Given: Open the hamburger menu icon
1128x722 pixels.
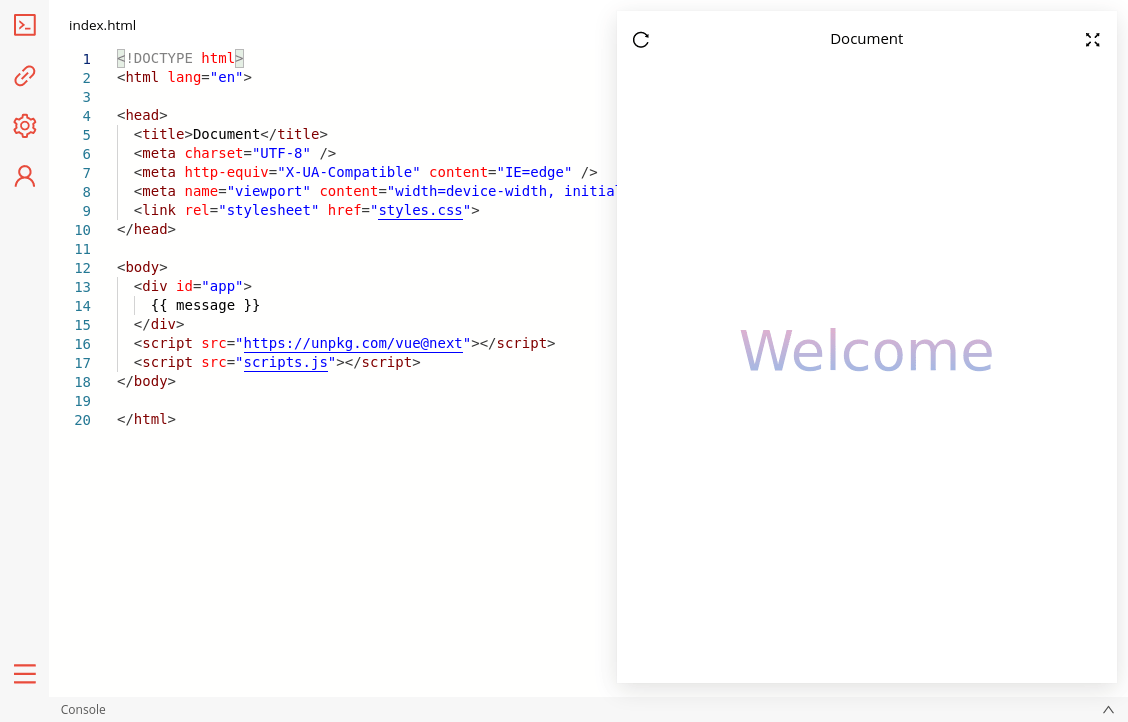Looking at the screenshot, I should (24, 674).
